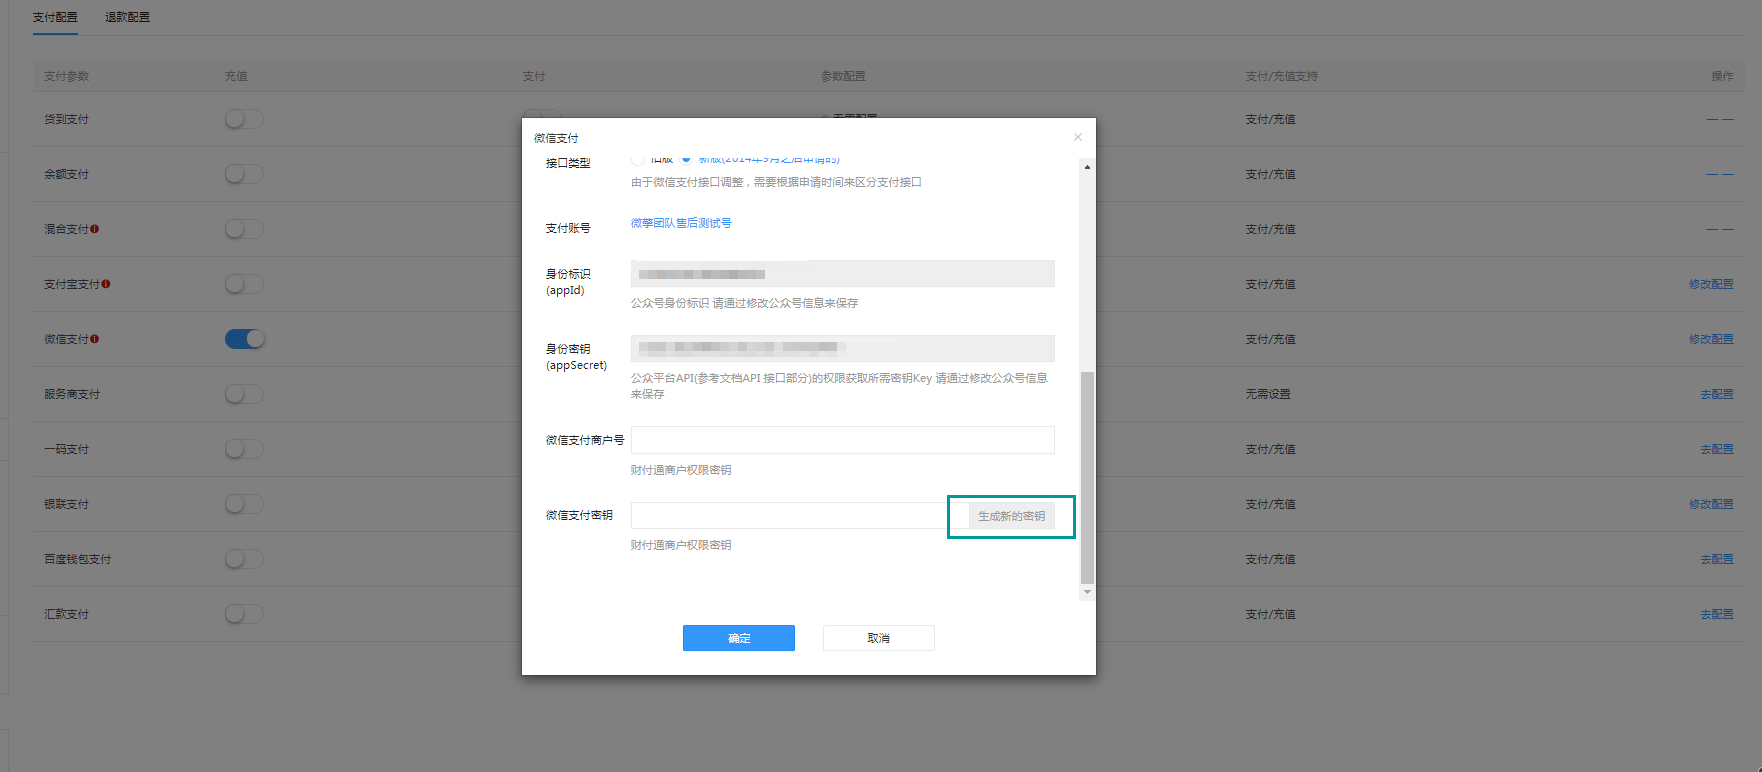
Task: Toggle the 充值 switch for 一码支付
Action: 244,449
